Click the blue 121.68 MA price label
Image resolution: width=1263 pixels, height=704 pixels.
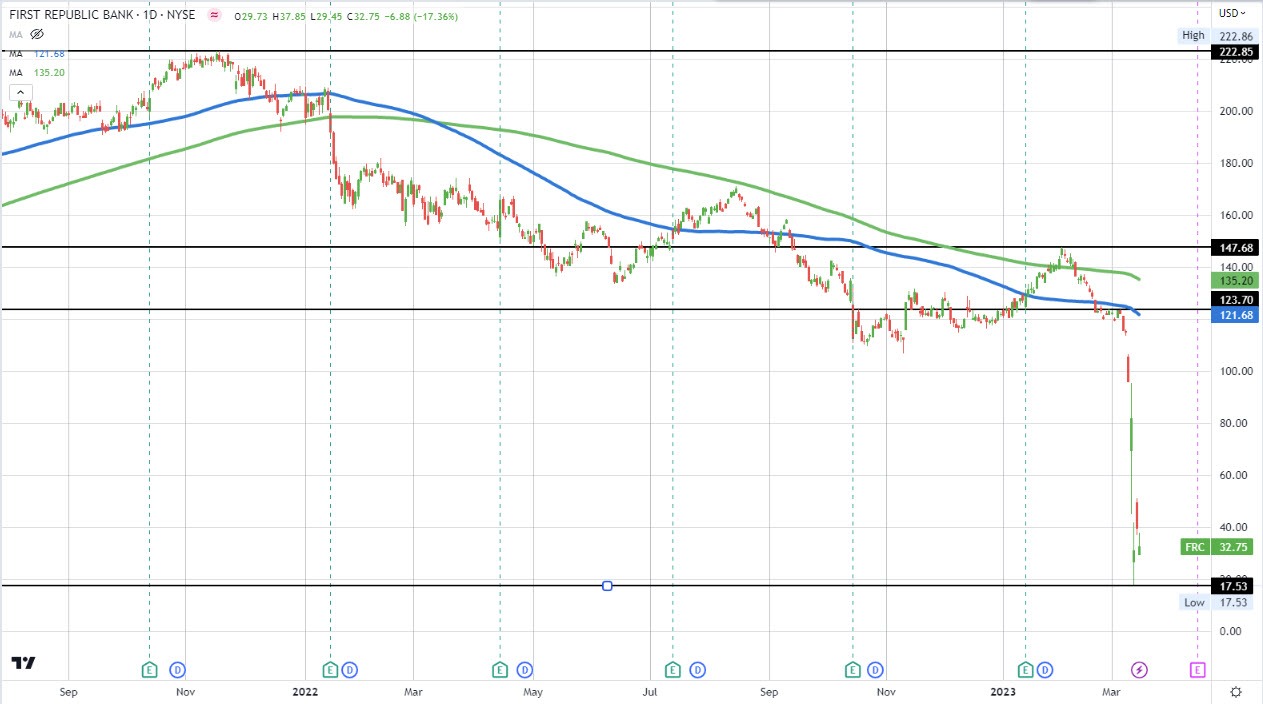(x=1236, y=315)
